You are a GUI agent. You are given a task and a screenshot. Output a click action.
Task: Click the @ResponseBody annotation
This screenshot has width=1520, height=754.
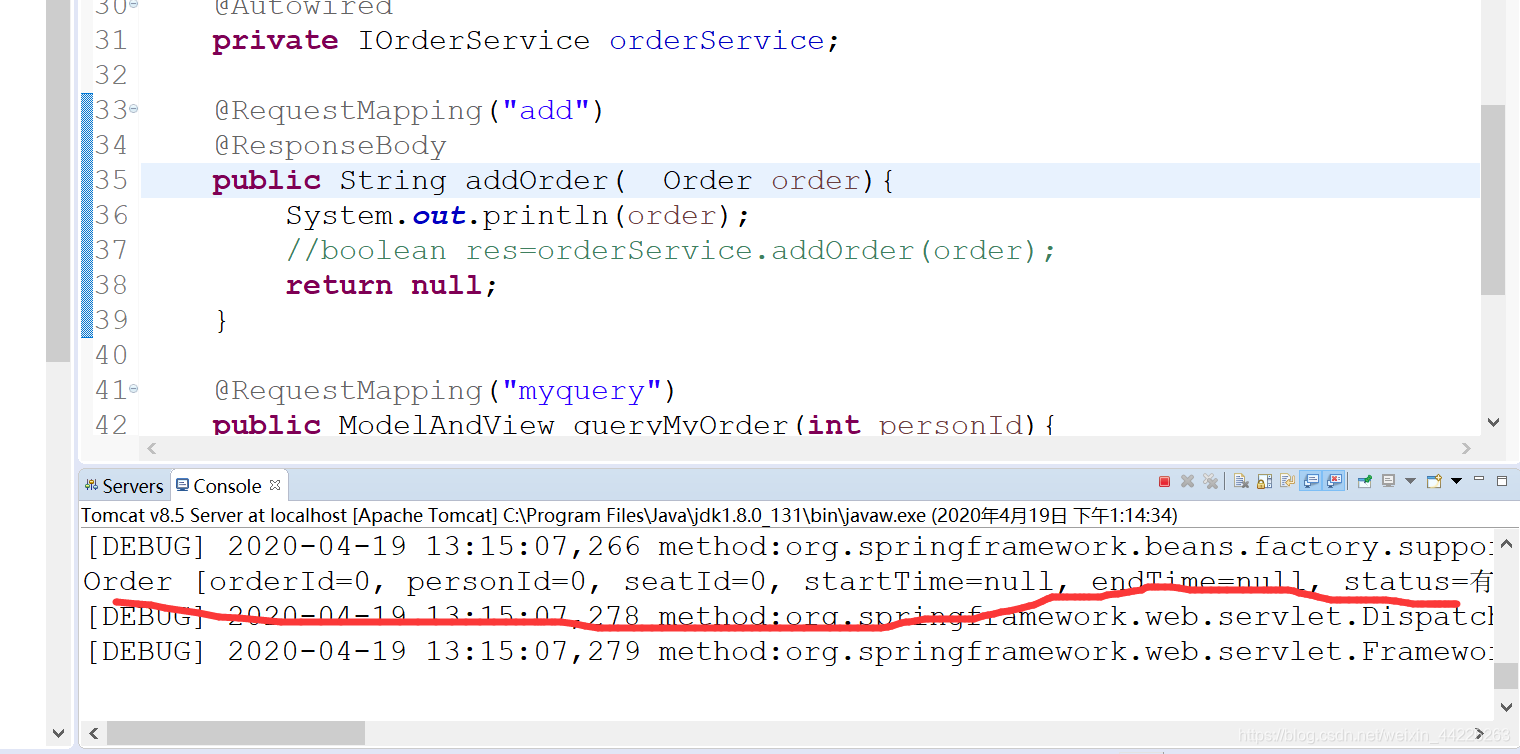click(x=330, y=146)
